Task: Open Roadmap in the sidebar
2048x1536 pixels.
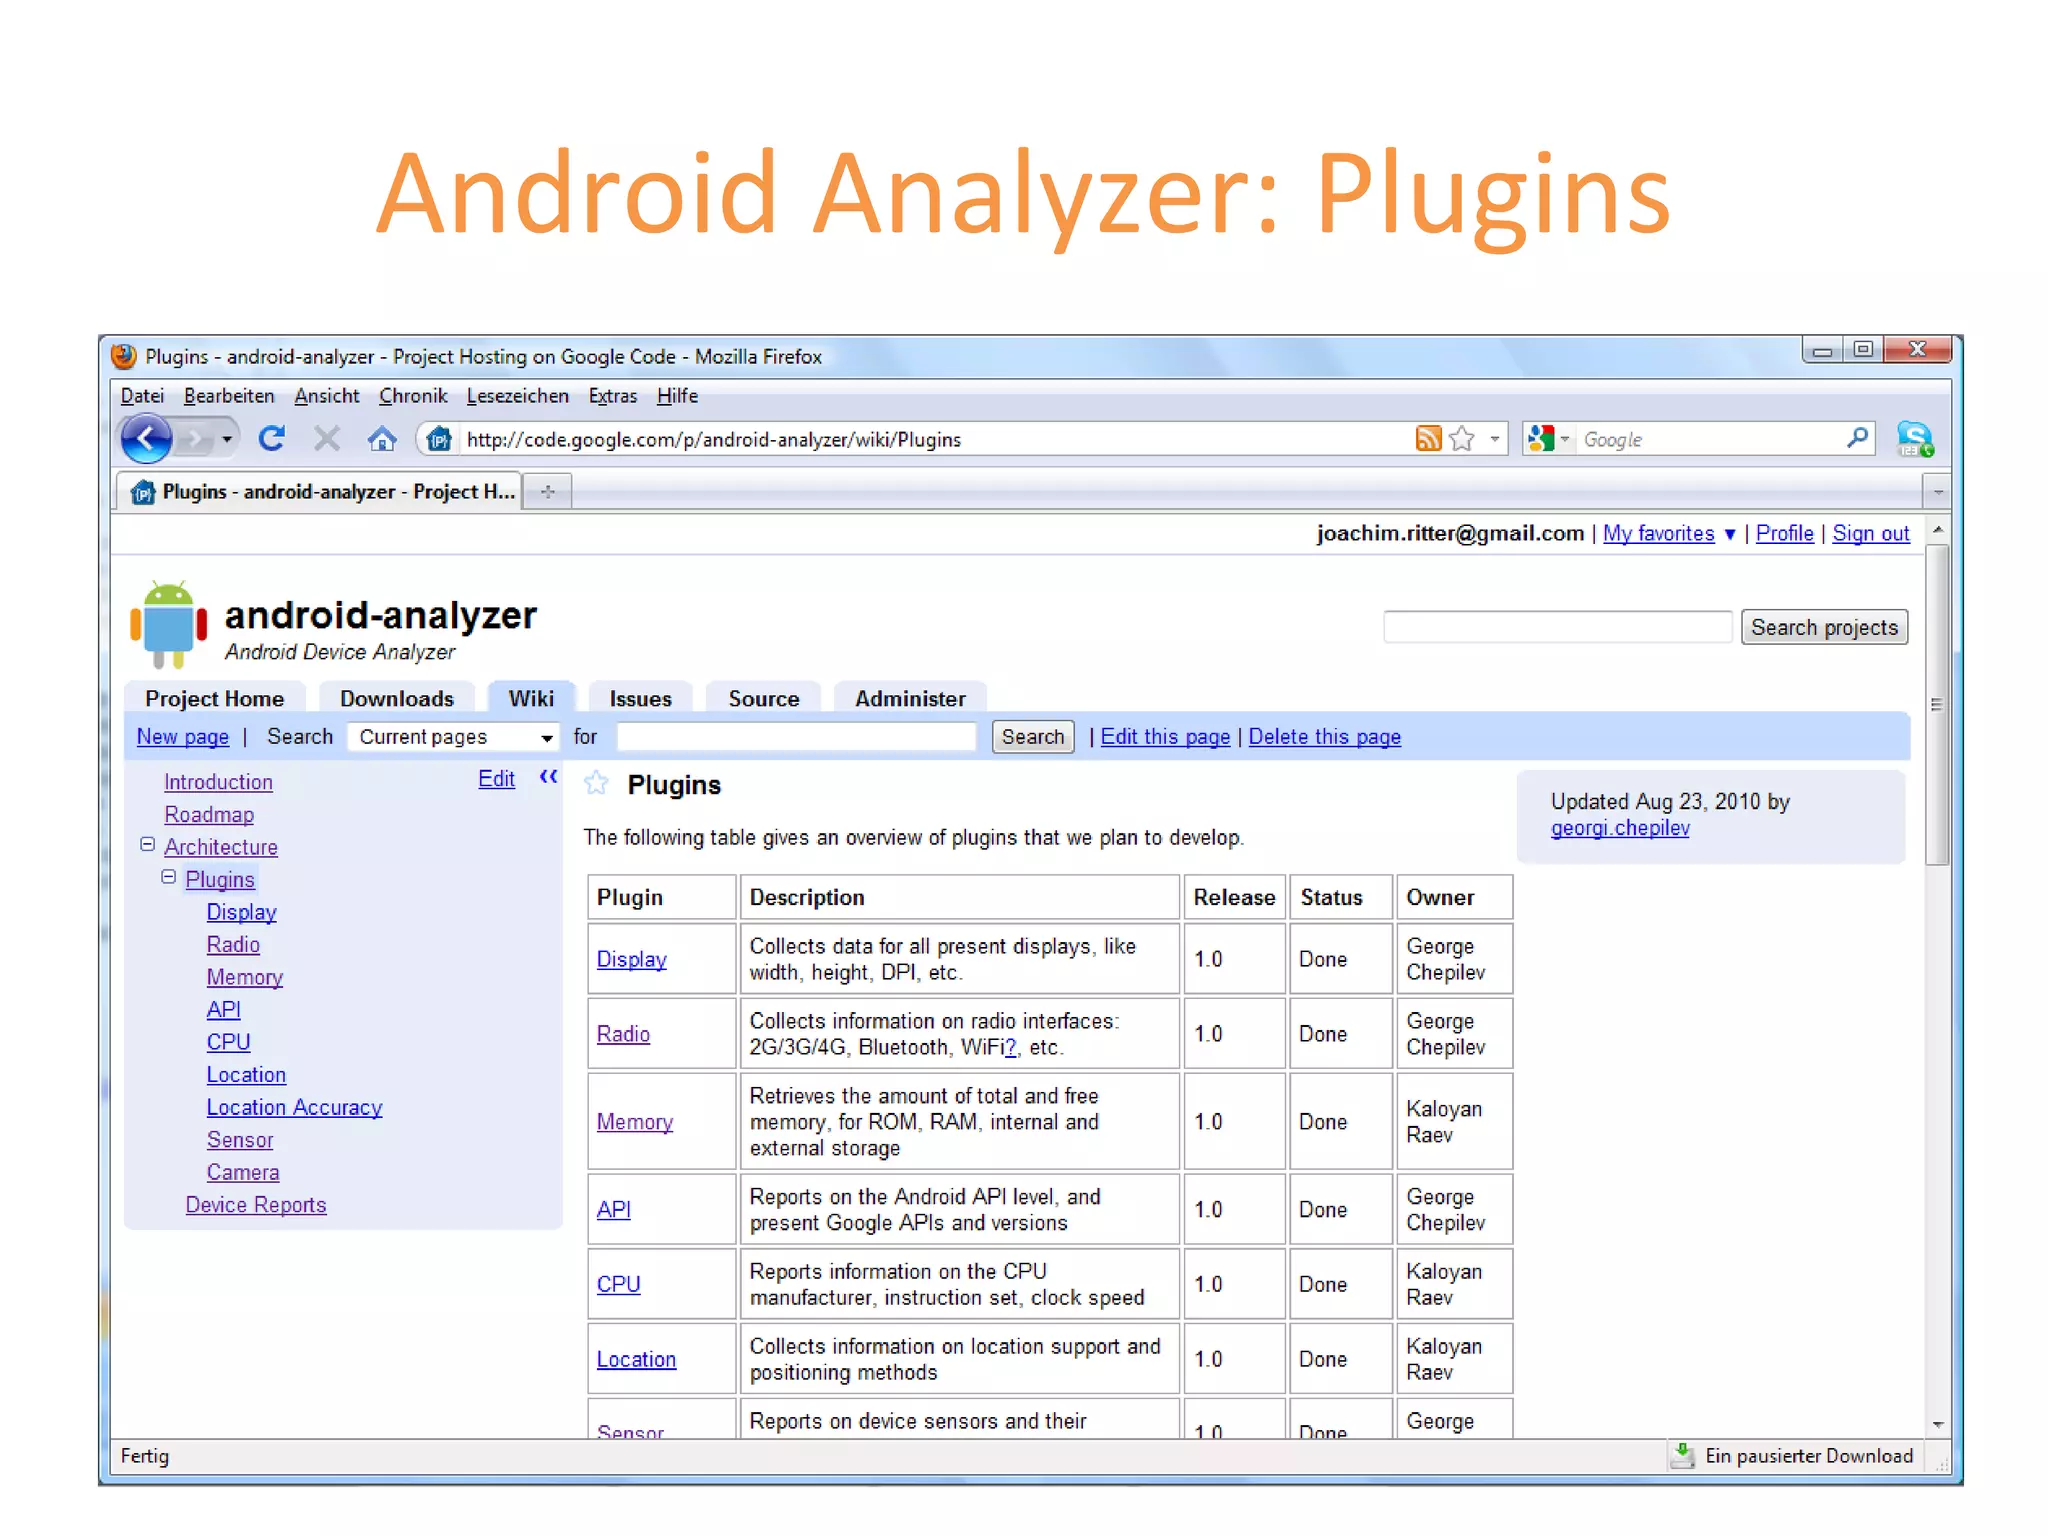Action: pyautogui.click(x=209, y=815)
